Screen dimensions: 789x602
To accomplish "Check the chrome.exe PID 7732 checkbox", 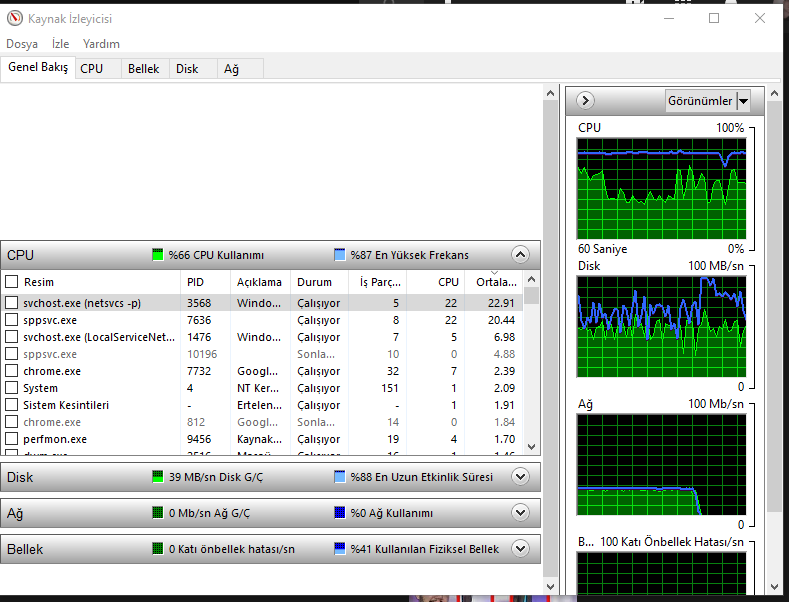I will (12, 371).
